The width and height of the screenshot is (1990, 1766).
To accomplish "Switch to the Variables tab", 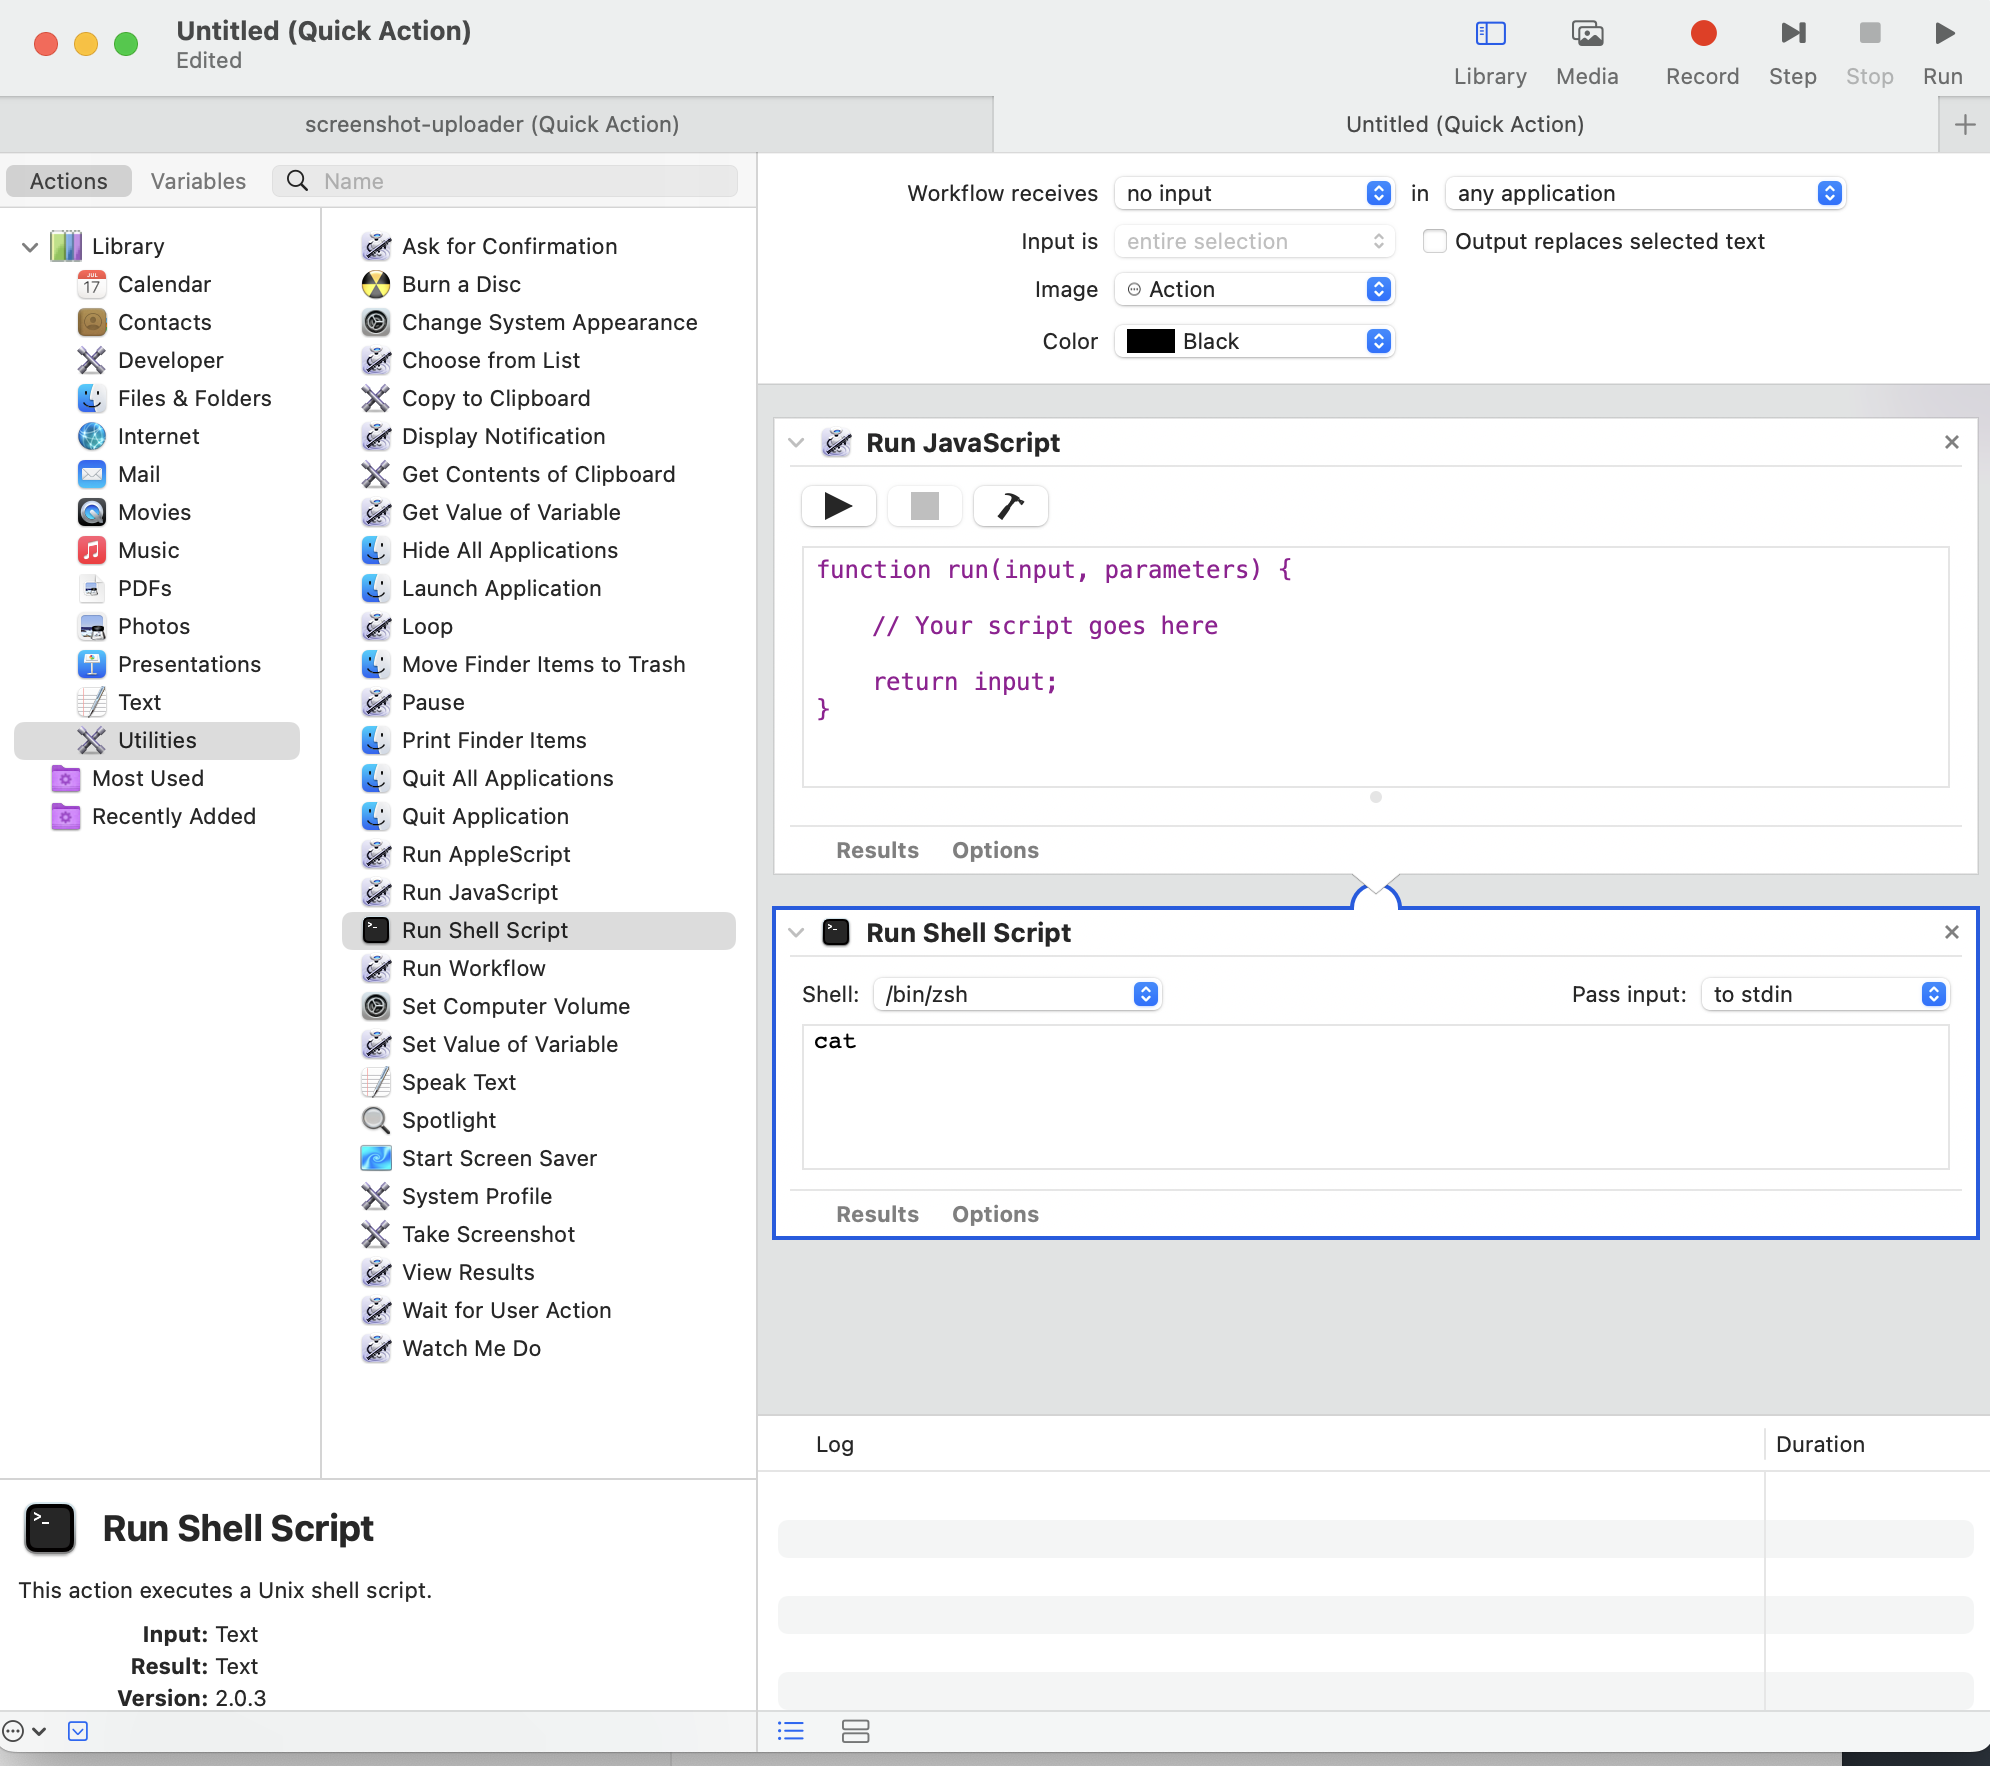I will (x=198, y=181).
